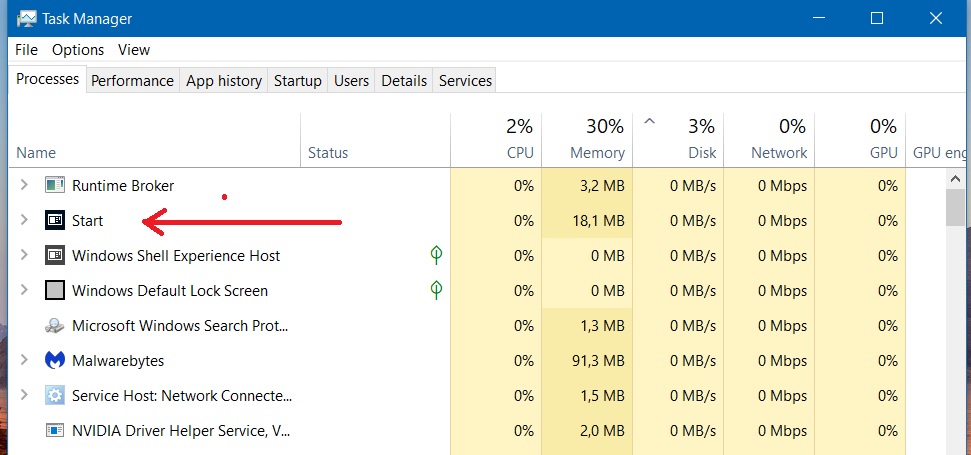Sort processes by Memory column header
This screenshot has width=971, height=455.
[587, 140]
